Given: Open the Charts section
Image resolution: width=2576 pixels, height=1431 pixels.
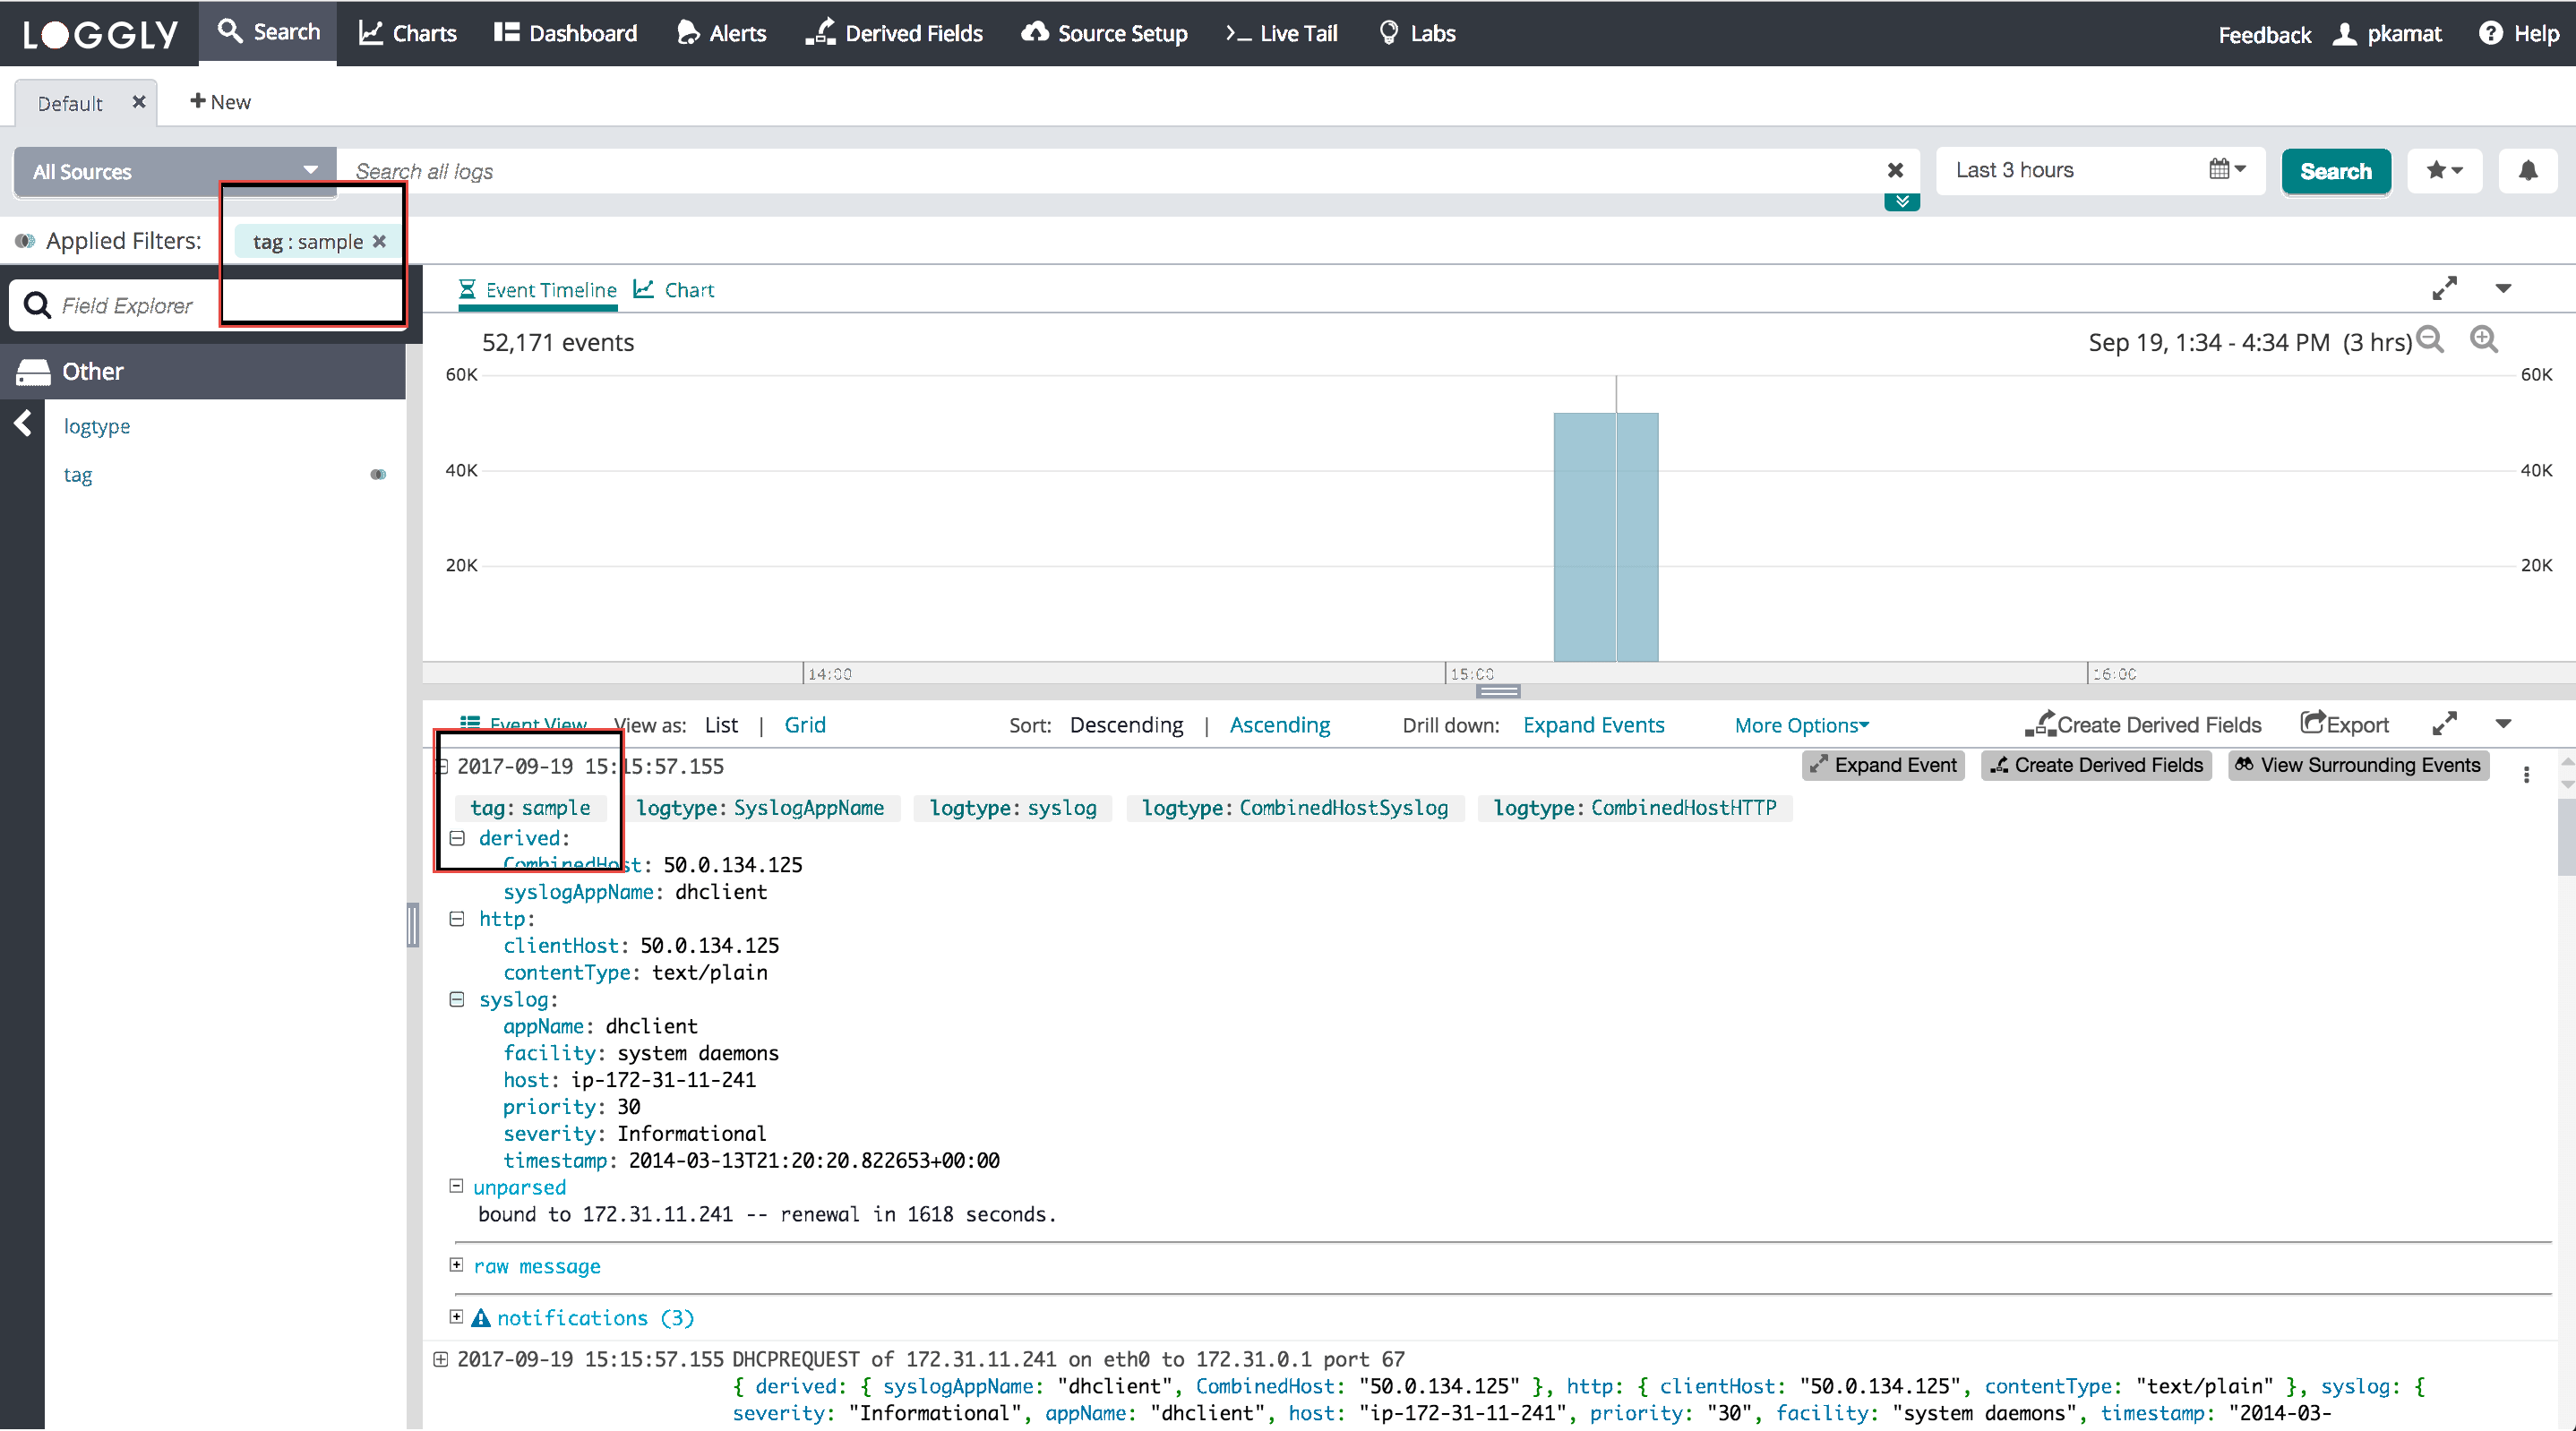Looking at the screenshot, I should click(x=408, y=33).
